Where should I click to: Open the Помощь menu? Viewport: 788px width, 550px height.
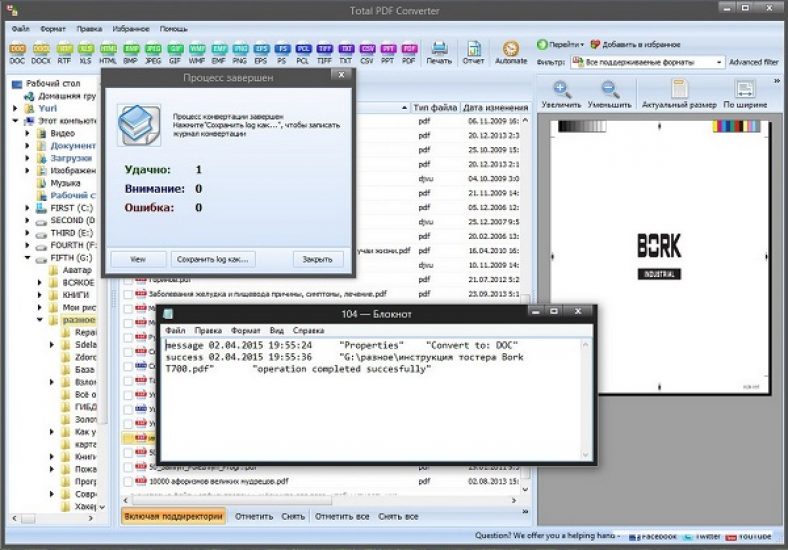click(174, 29)
